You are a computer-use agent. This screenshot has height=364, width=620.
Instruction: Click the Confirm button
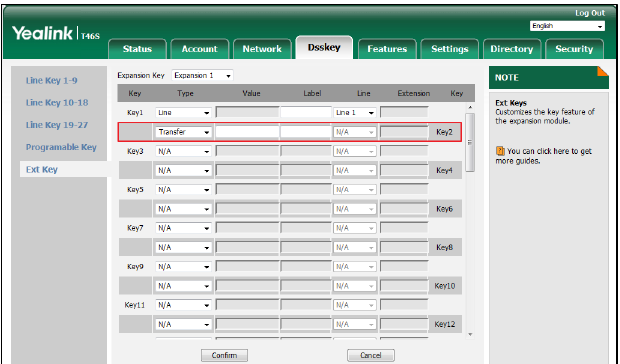coord(224,355)
